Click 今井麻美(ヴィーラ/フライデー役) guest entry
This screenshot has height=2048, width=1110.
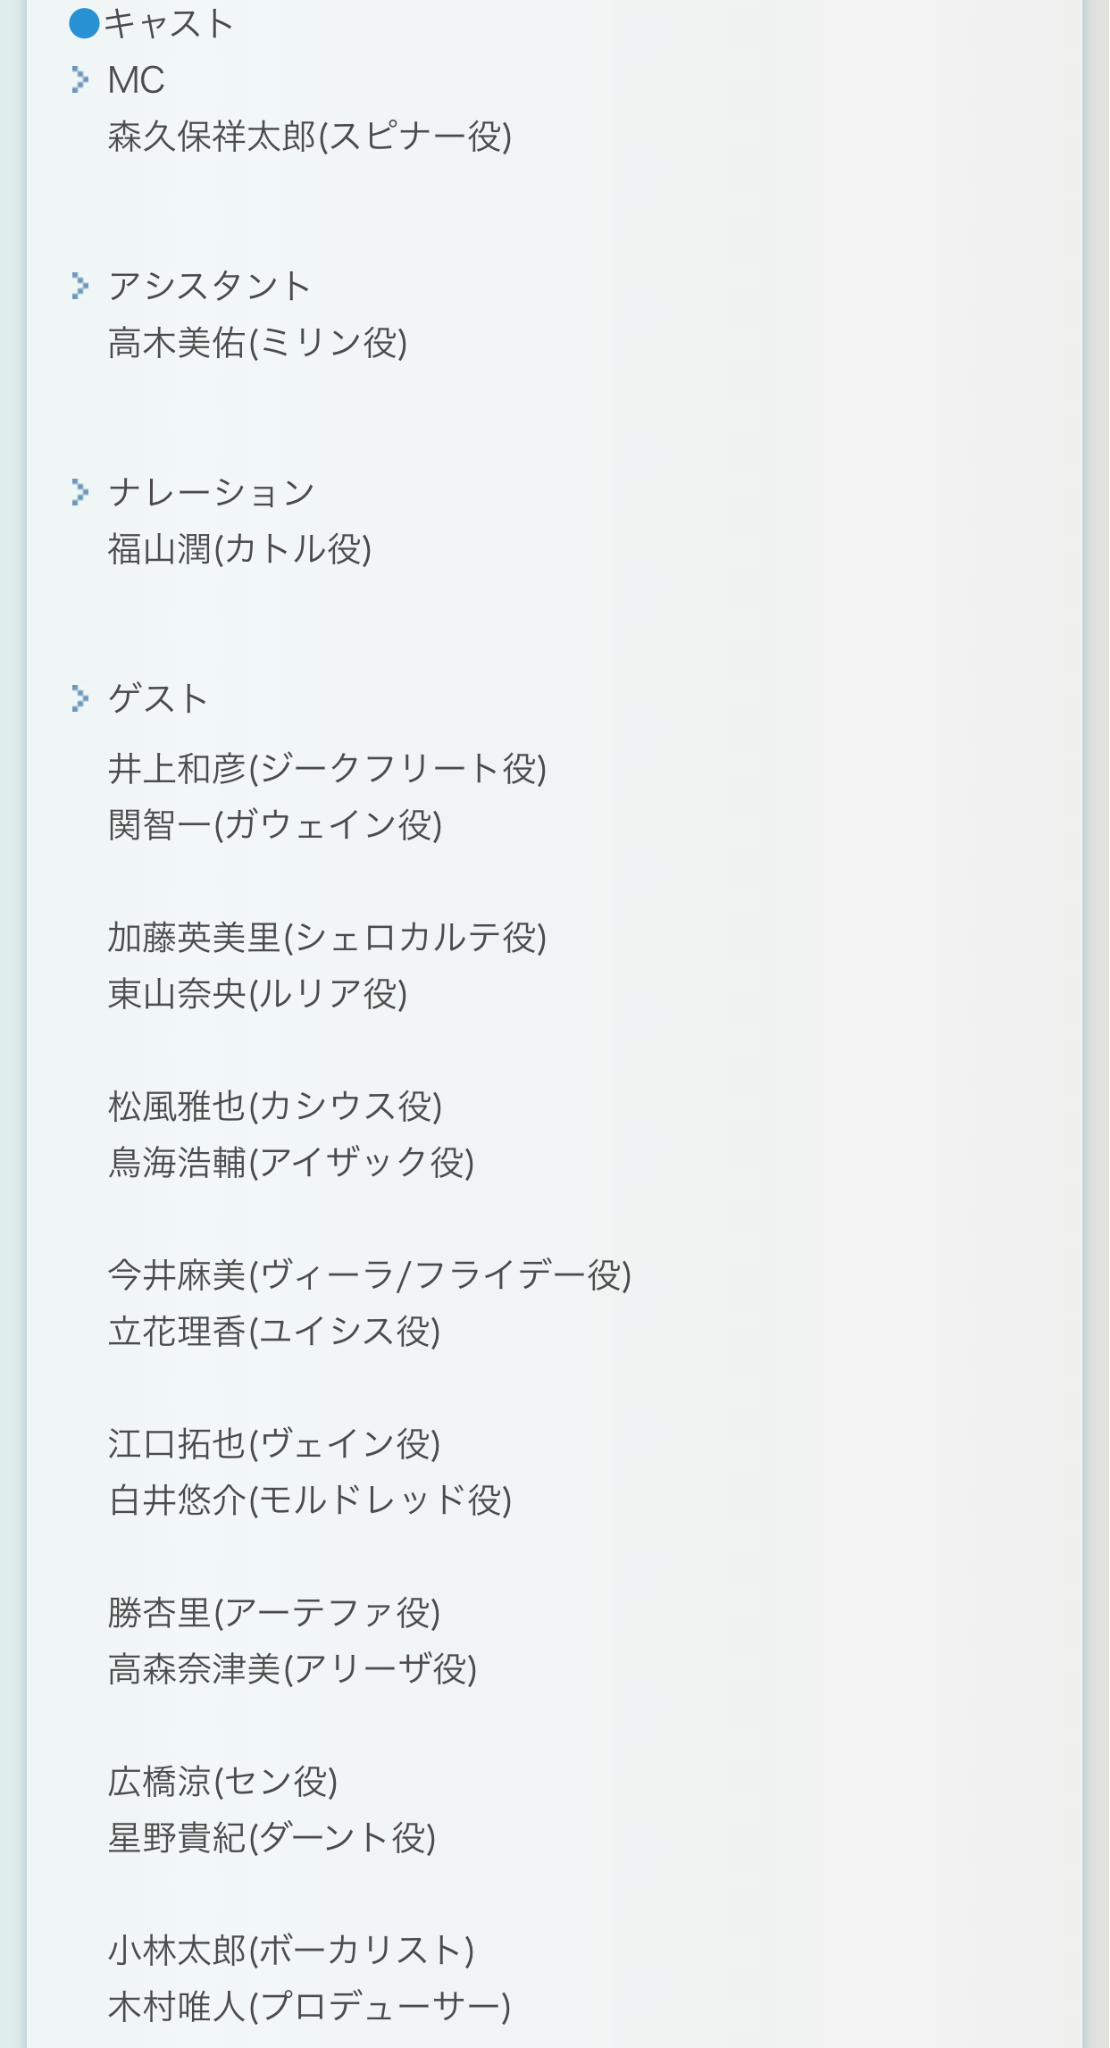click(370, 1275)
